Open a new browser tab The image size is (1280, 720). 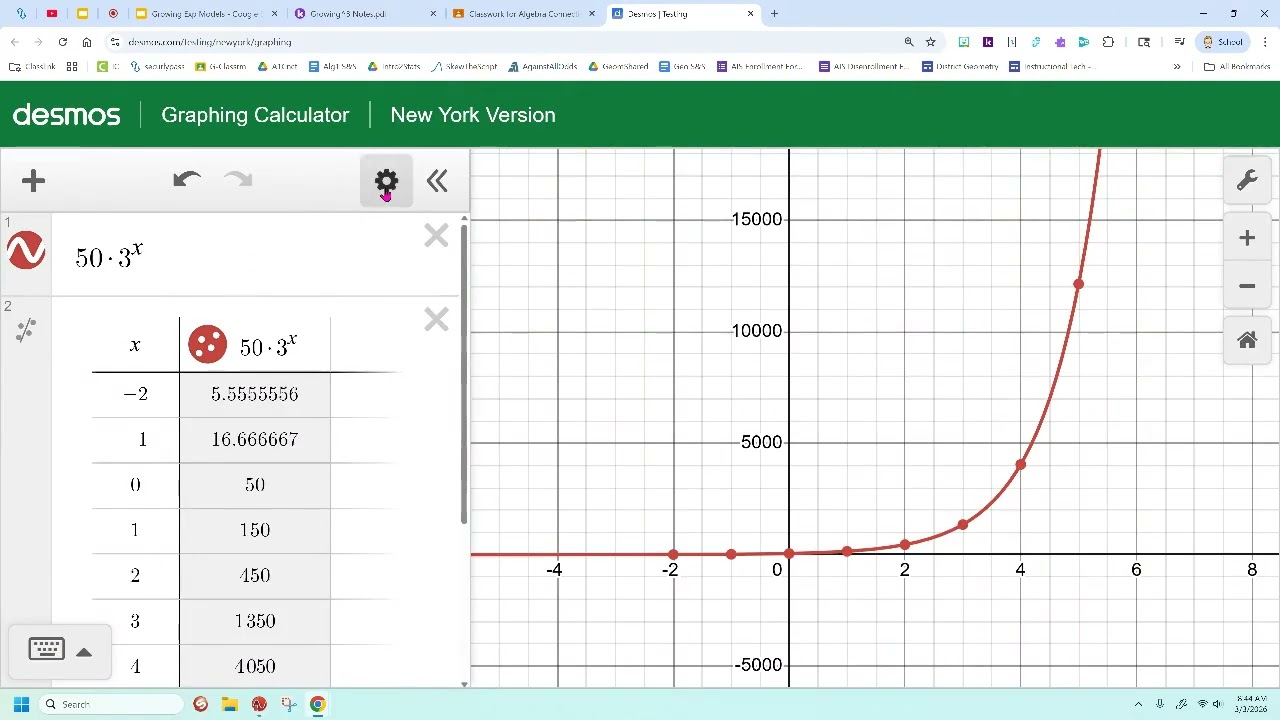click(x=774, y=14)
